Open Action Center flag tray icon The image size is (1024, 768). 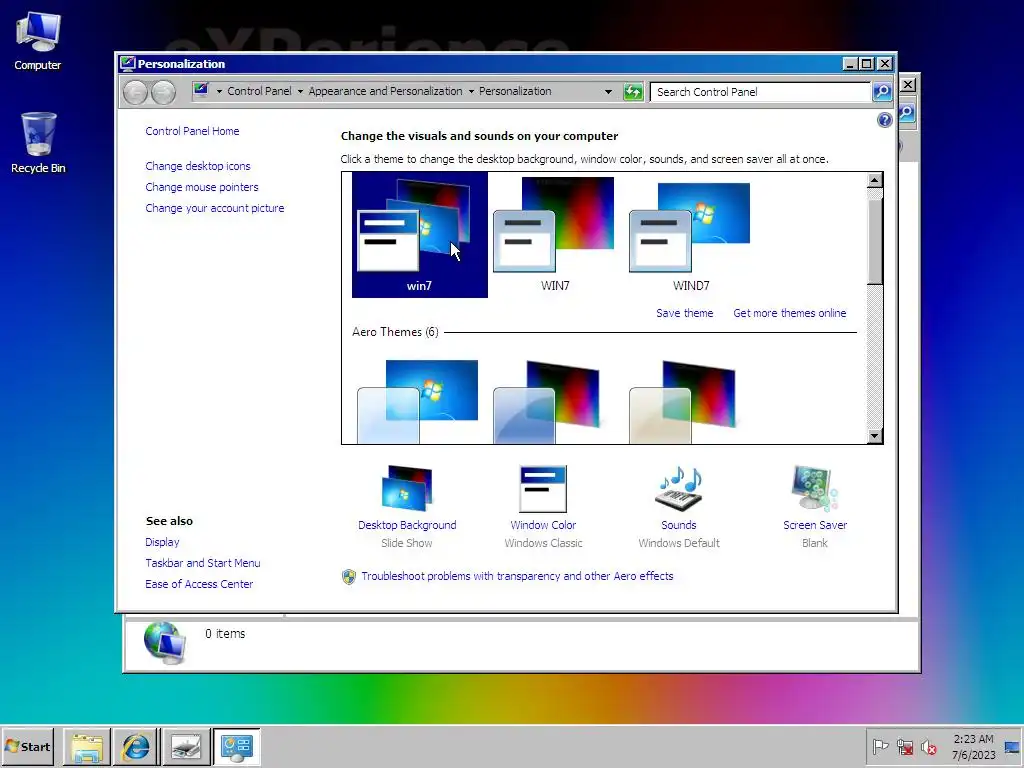point(880,746)
